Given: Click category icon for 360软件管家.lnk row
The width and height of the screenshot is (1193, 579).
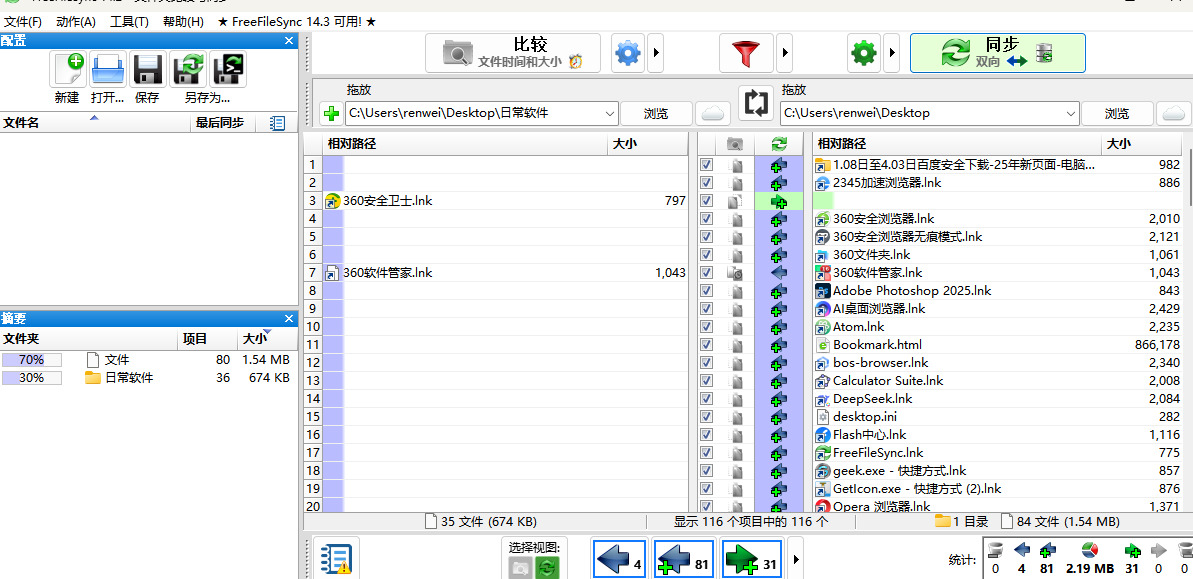Looking at the screenshot, I should (735, 272).
